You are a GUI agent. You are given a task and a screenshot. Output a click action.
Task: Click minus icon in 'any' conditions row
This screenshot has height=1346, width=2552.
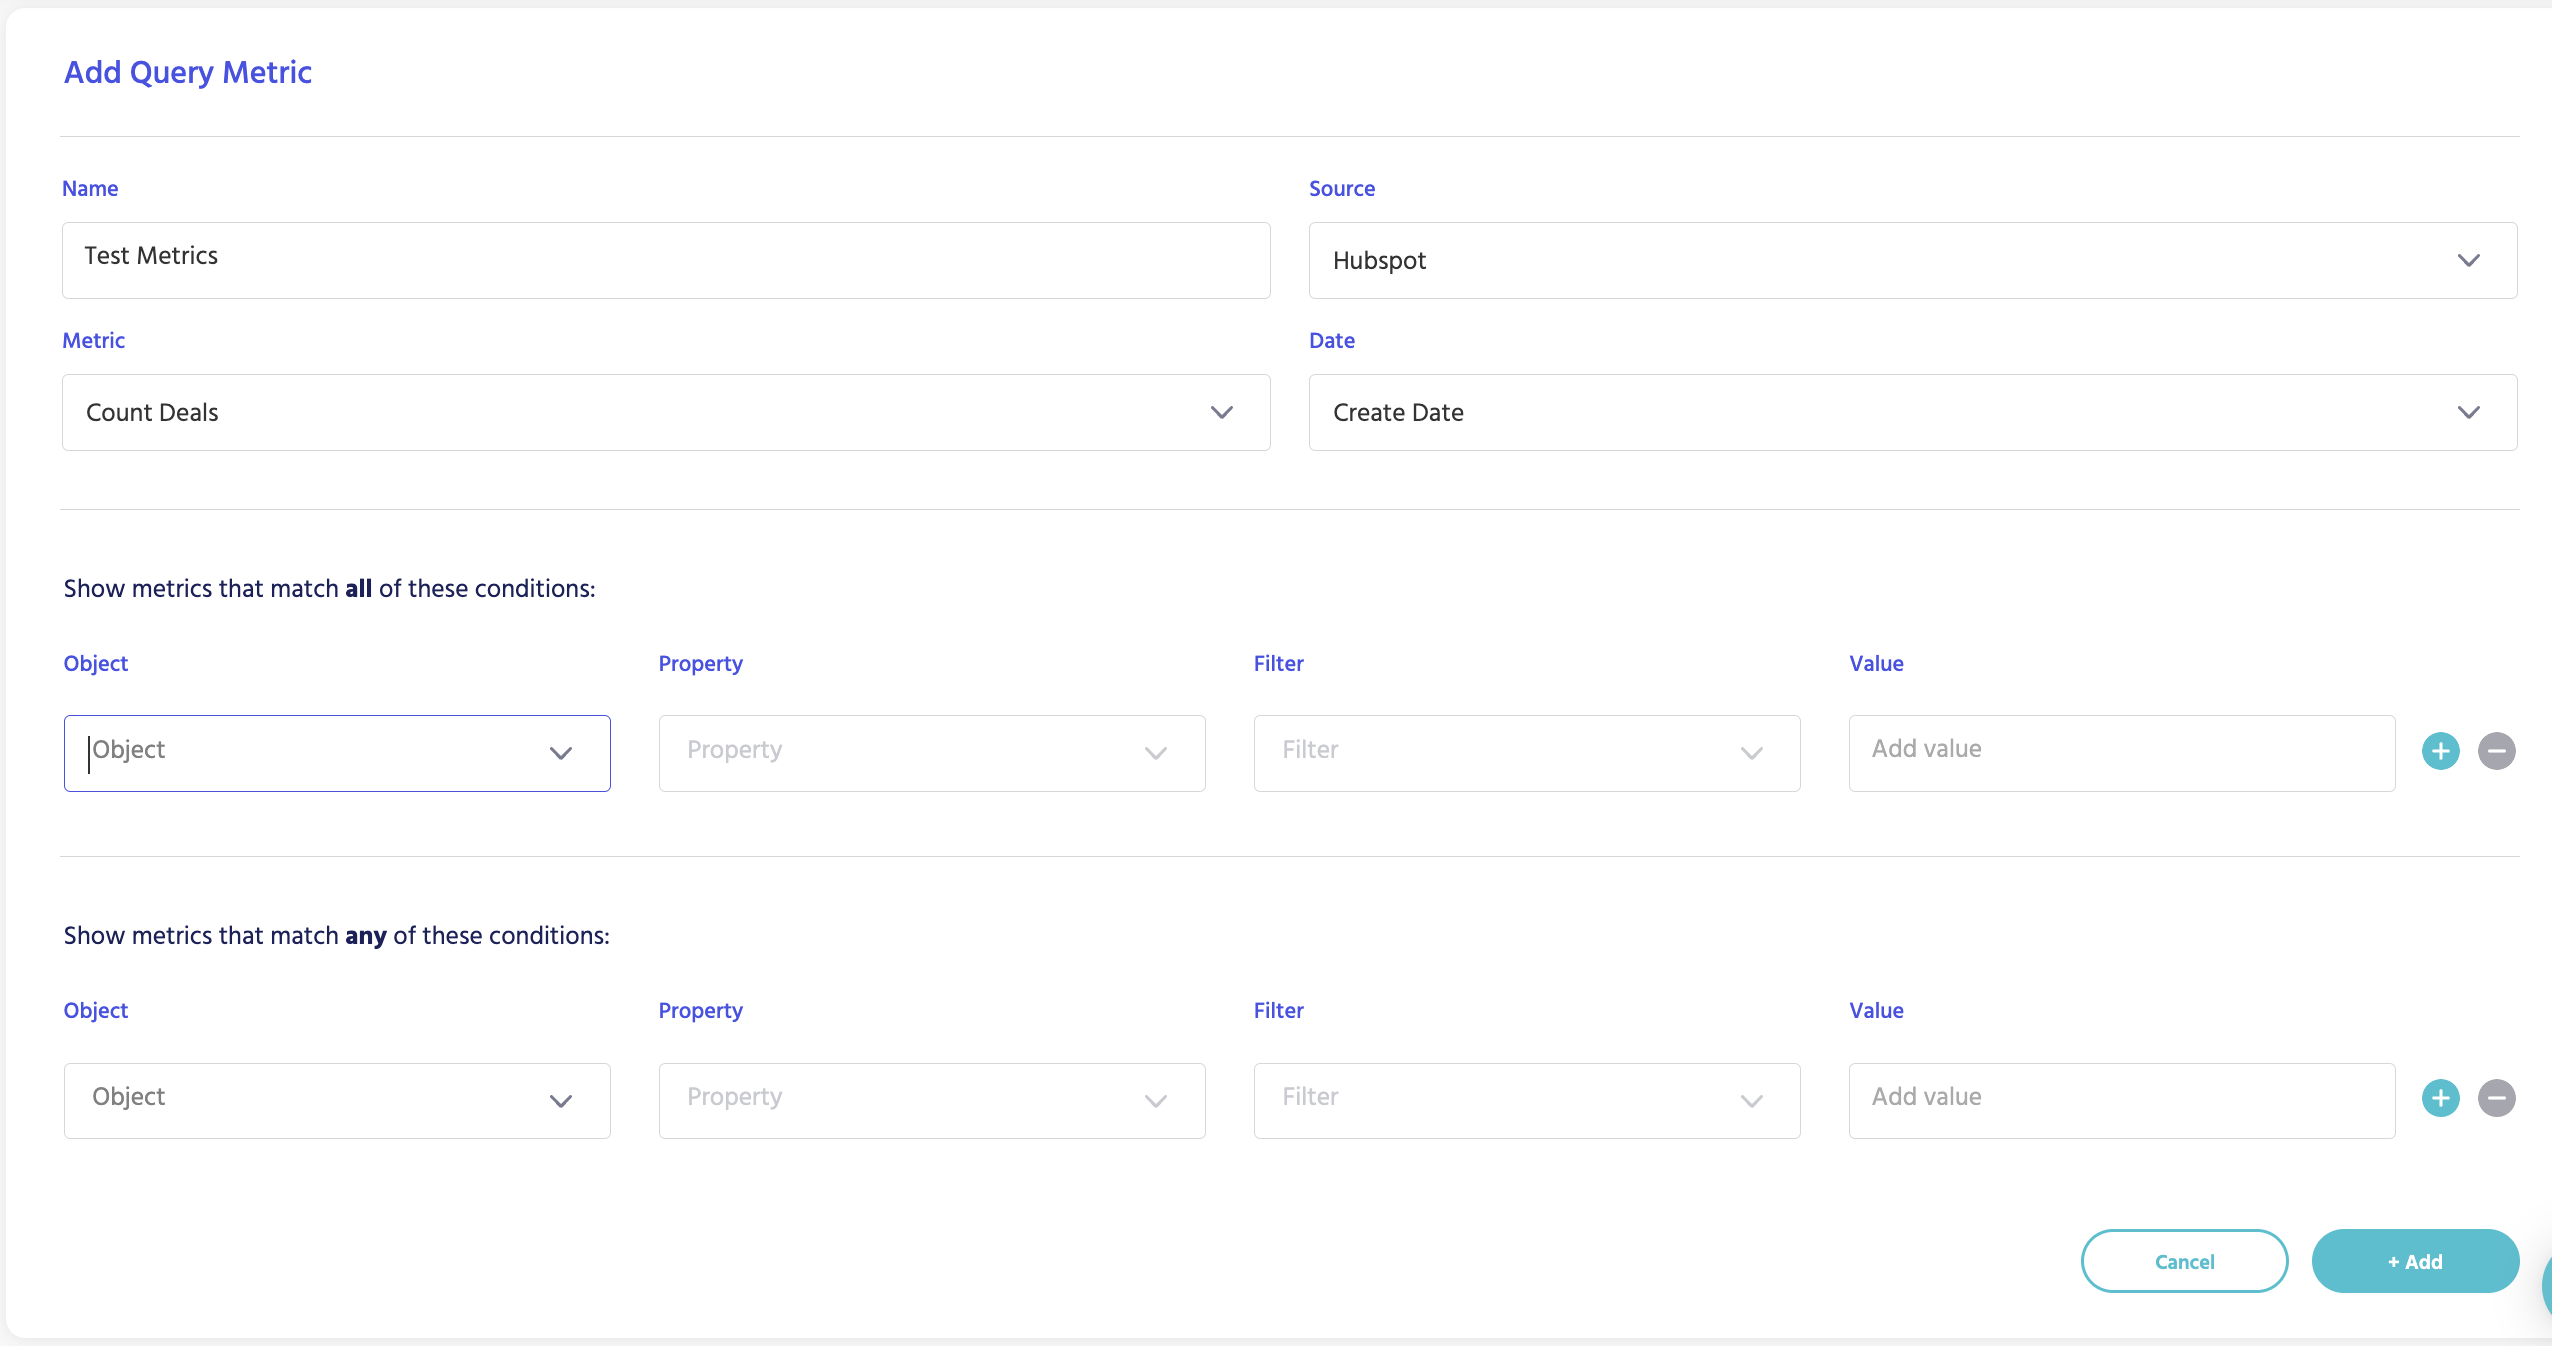click(2496, 1098)
